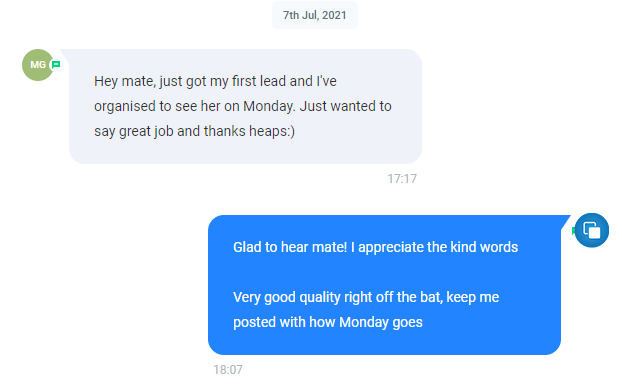Click the line "posted with how Monday goes"
Screen dimensions: 622x385
(x=328, y=322)
